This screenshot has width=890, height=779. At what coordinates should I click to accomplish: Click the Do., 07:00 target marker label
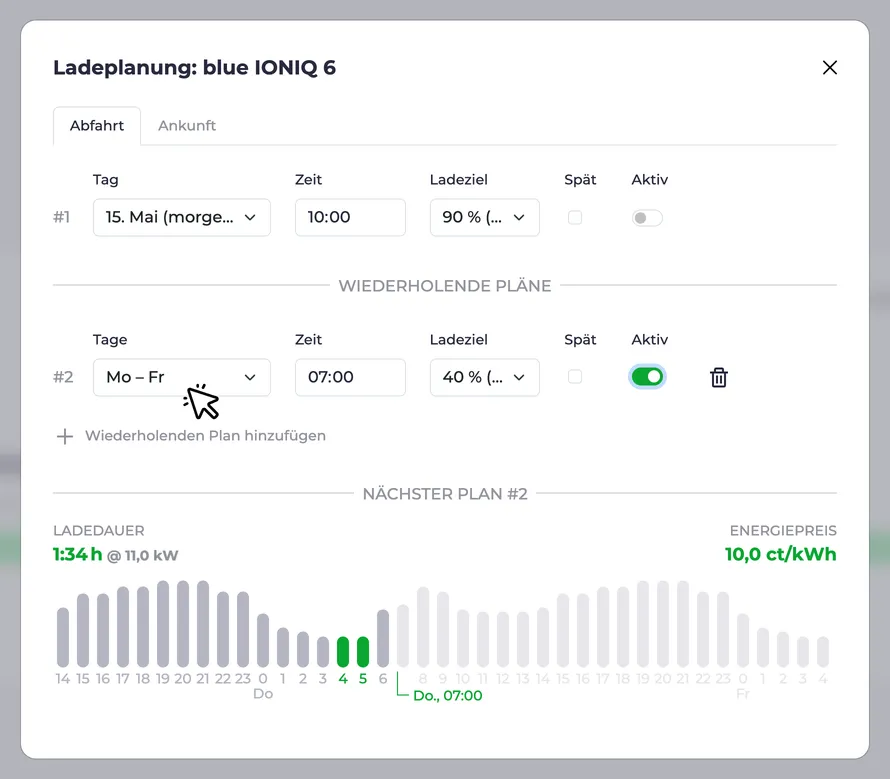click(448, 696)
